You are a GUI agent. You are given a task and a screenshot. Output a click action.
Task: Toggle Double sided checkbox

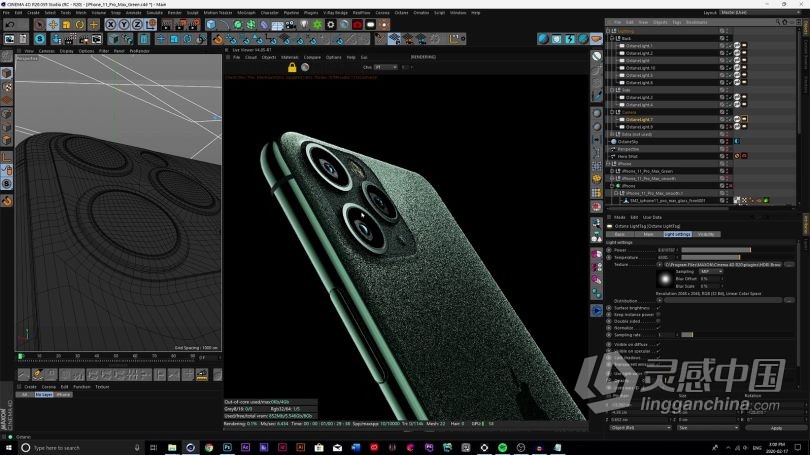coord(658,321)
